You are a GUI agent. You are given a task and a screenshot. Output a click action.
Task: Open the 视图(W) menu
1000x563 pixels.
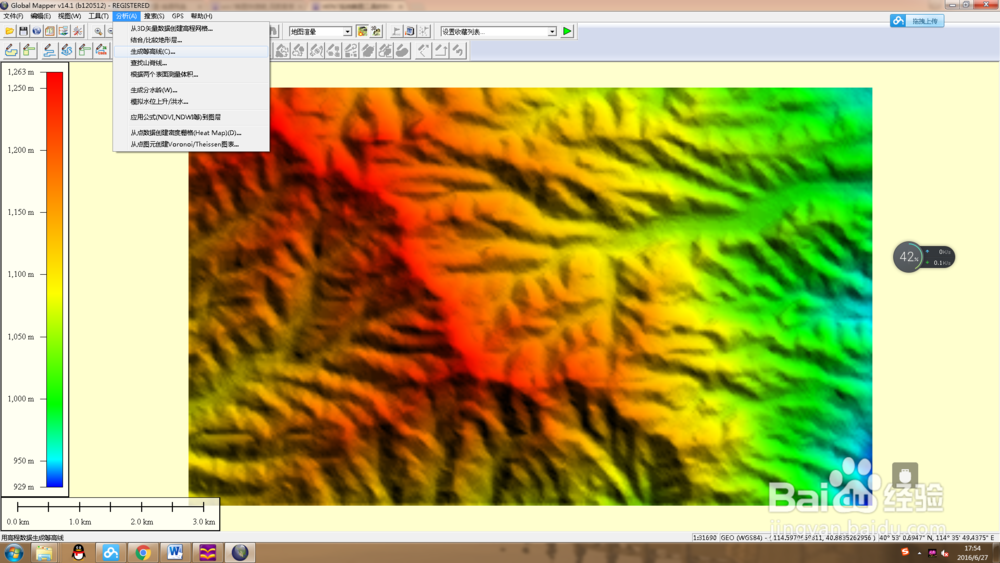coord(70,16)
